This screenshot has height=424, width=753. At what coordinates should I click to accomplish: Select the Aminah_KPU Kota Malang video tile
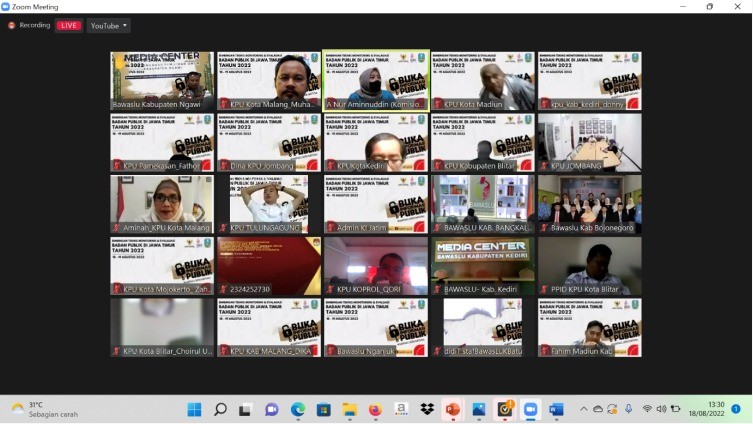[x=162, y=204]
